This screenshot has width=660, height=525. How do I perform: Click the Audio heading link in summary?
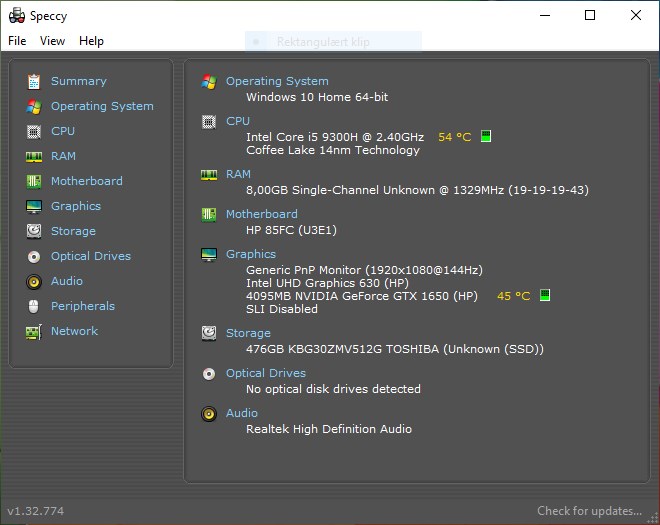(x=242, y=413)
